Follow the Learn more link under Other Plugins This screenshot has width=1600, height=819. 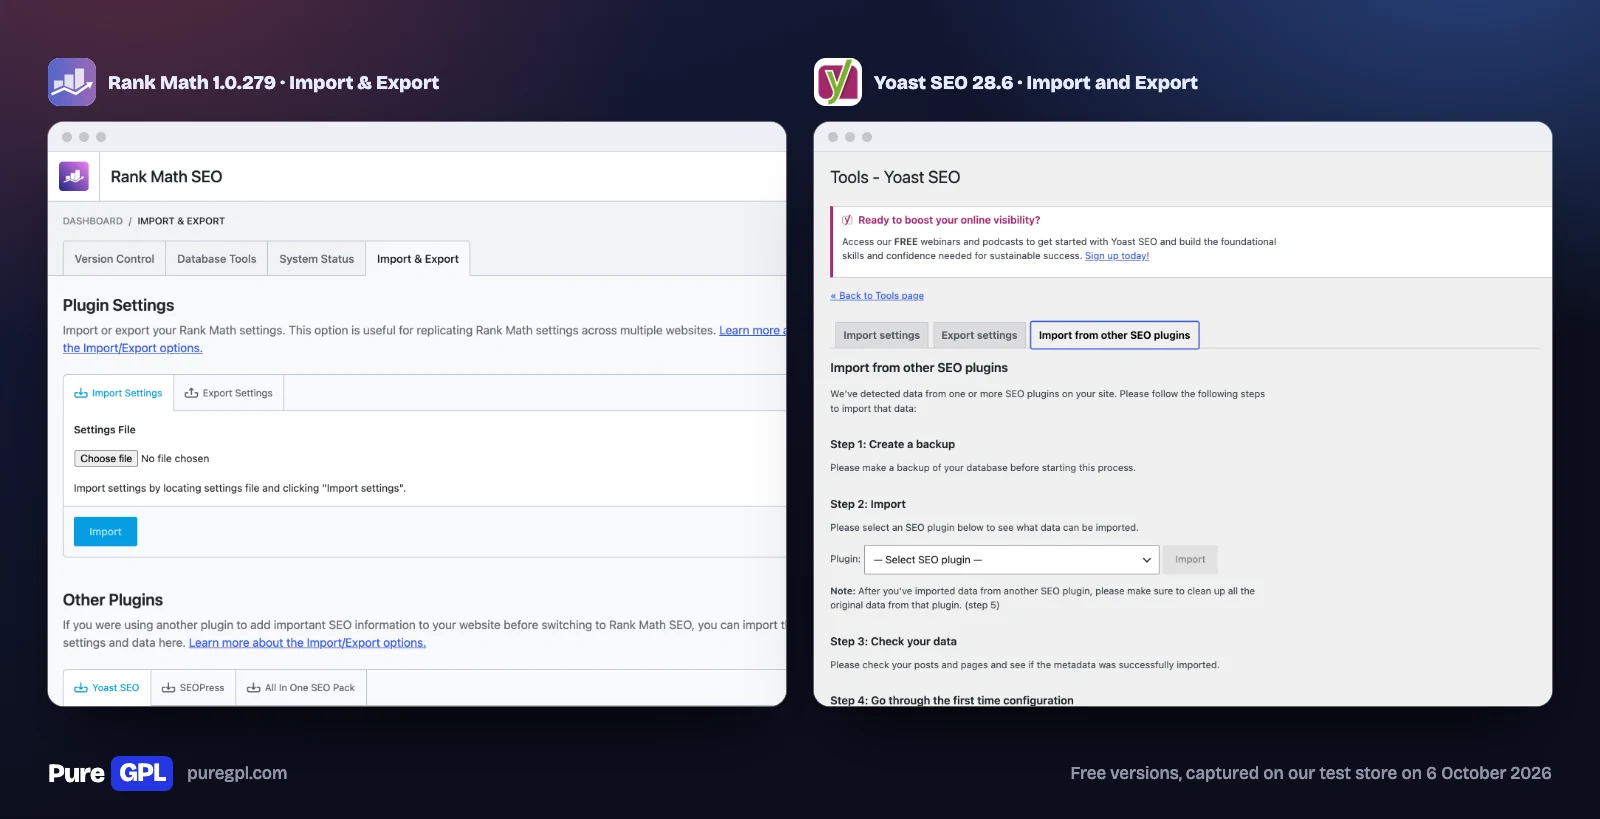point(307,643)
